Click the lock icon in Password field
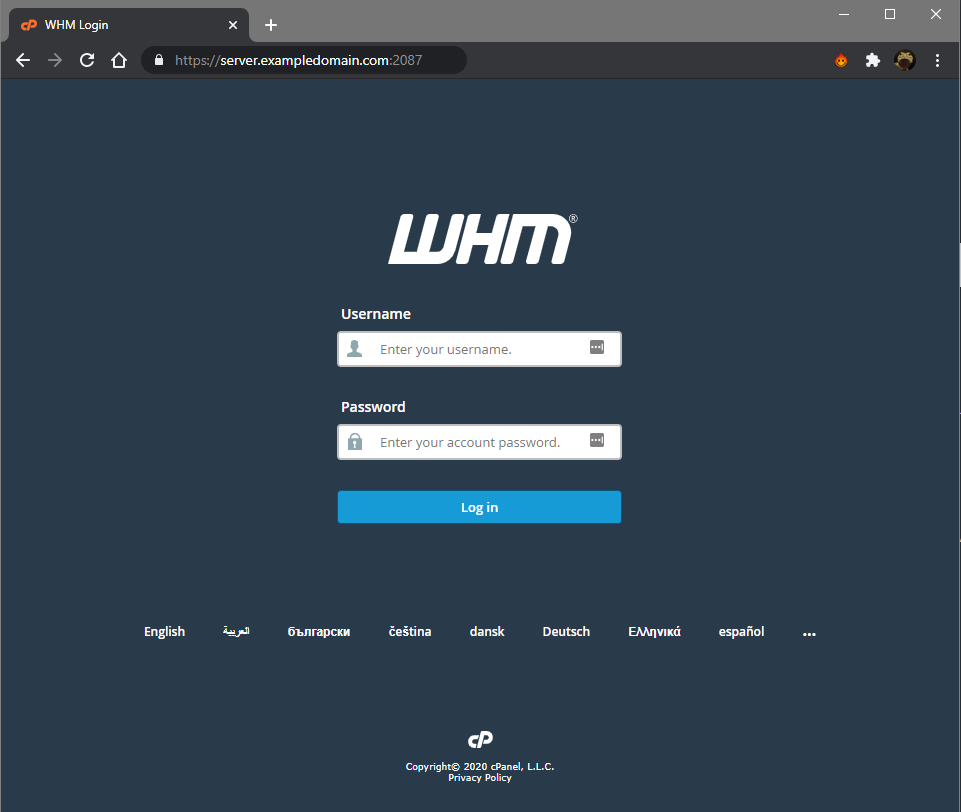Viewport: 961px width, 812px height. point(355,442)
